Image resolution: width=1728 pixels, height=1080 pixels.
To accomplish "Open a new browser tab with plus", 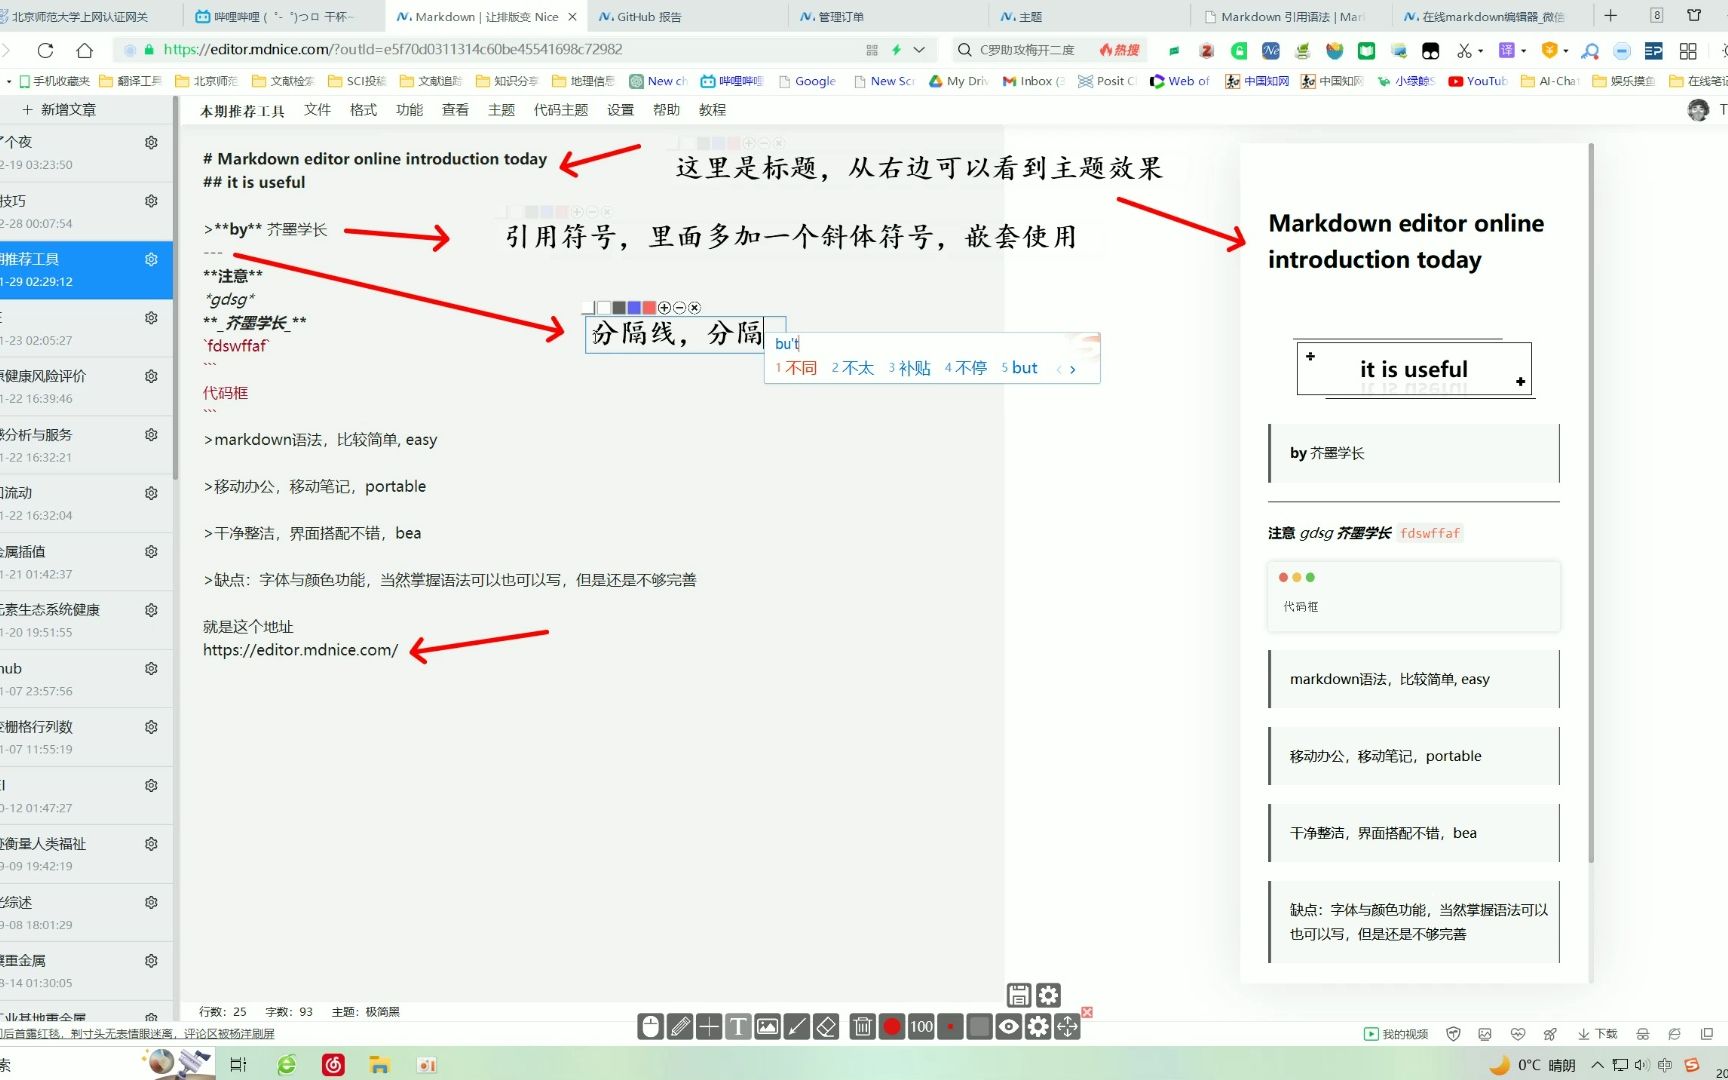I will [1610, 15].
